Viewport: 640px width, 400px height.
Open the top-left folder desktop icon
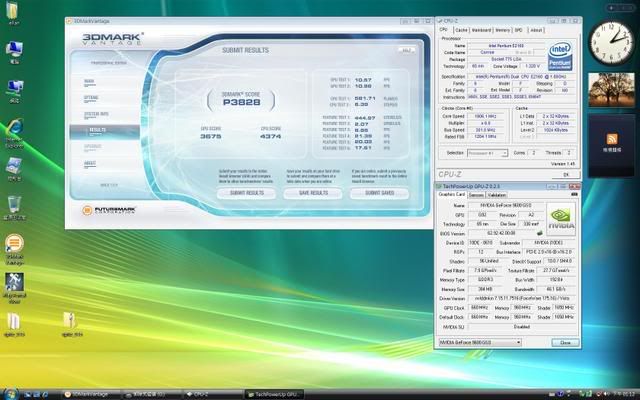click(13, 11)
